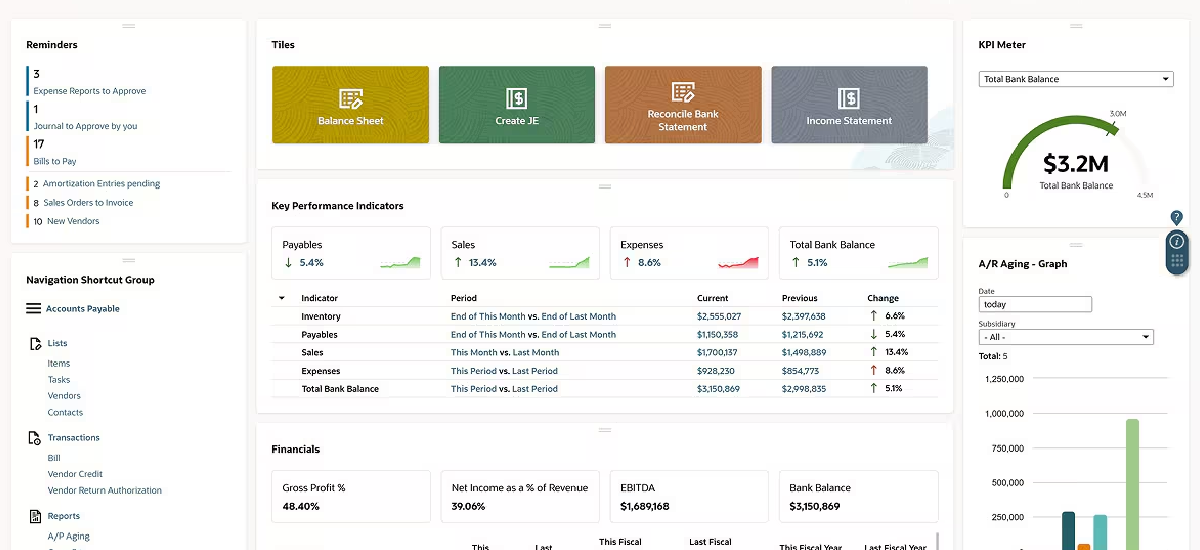Image resolution: width=1200 pixels, height=550 pixels.
Task: Click the KPI Meter panel drag handle
Action: pos(1076,25)
